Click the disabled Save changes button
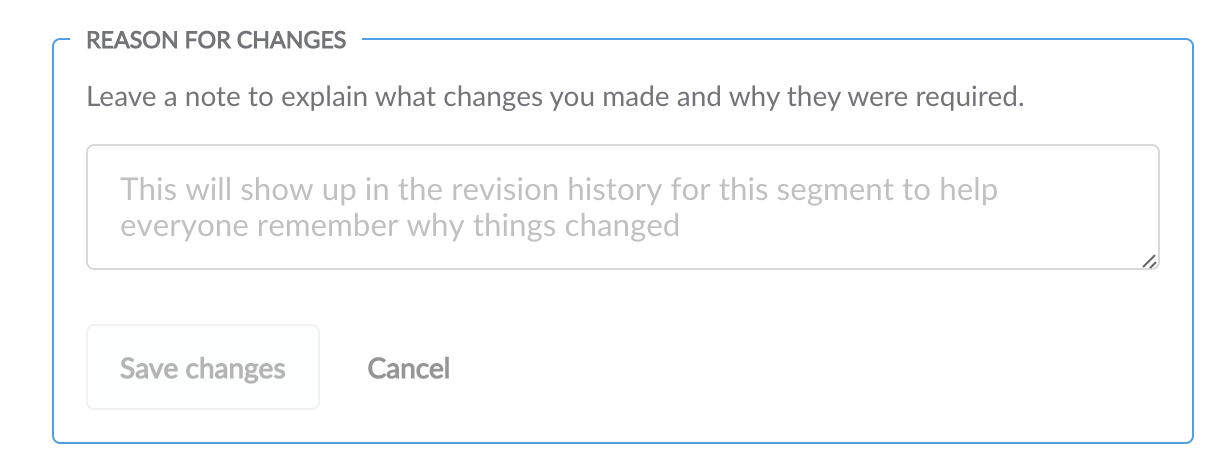The width and height of the screenshot is (1222, 476). pyautogui.click(x=203, y=368)
